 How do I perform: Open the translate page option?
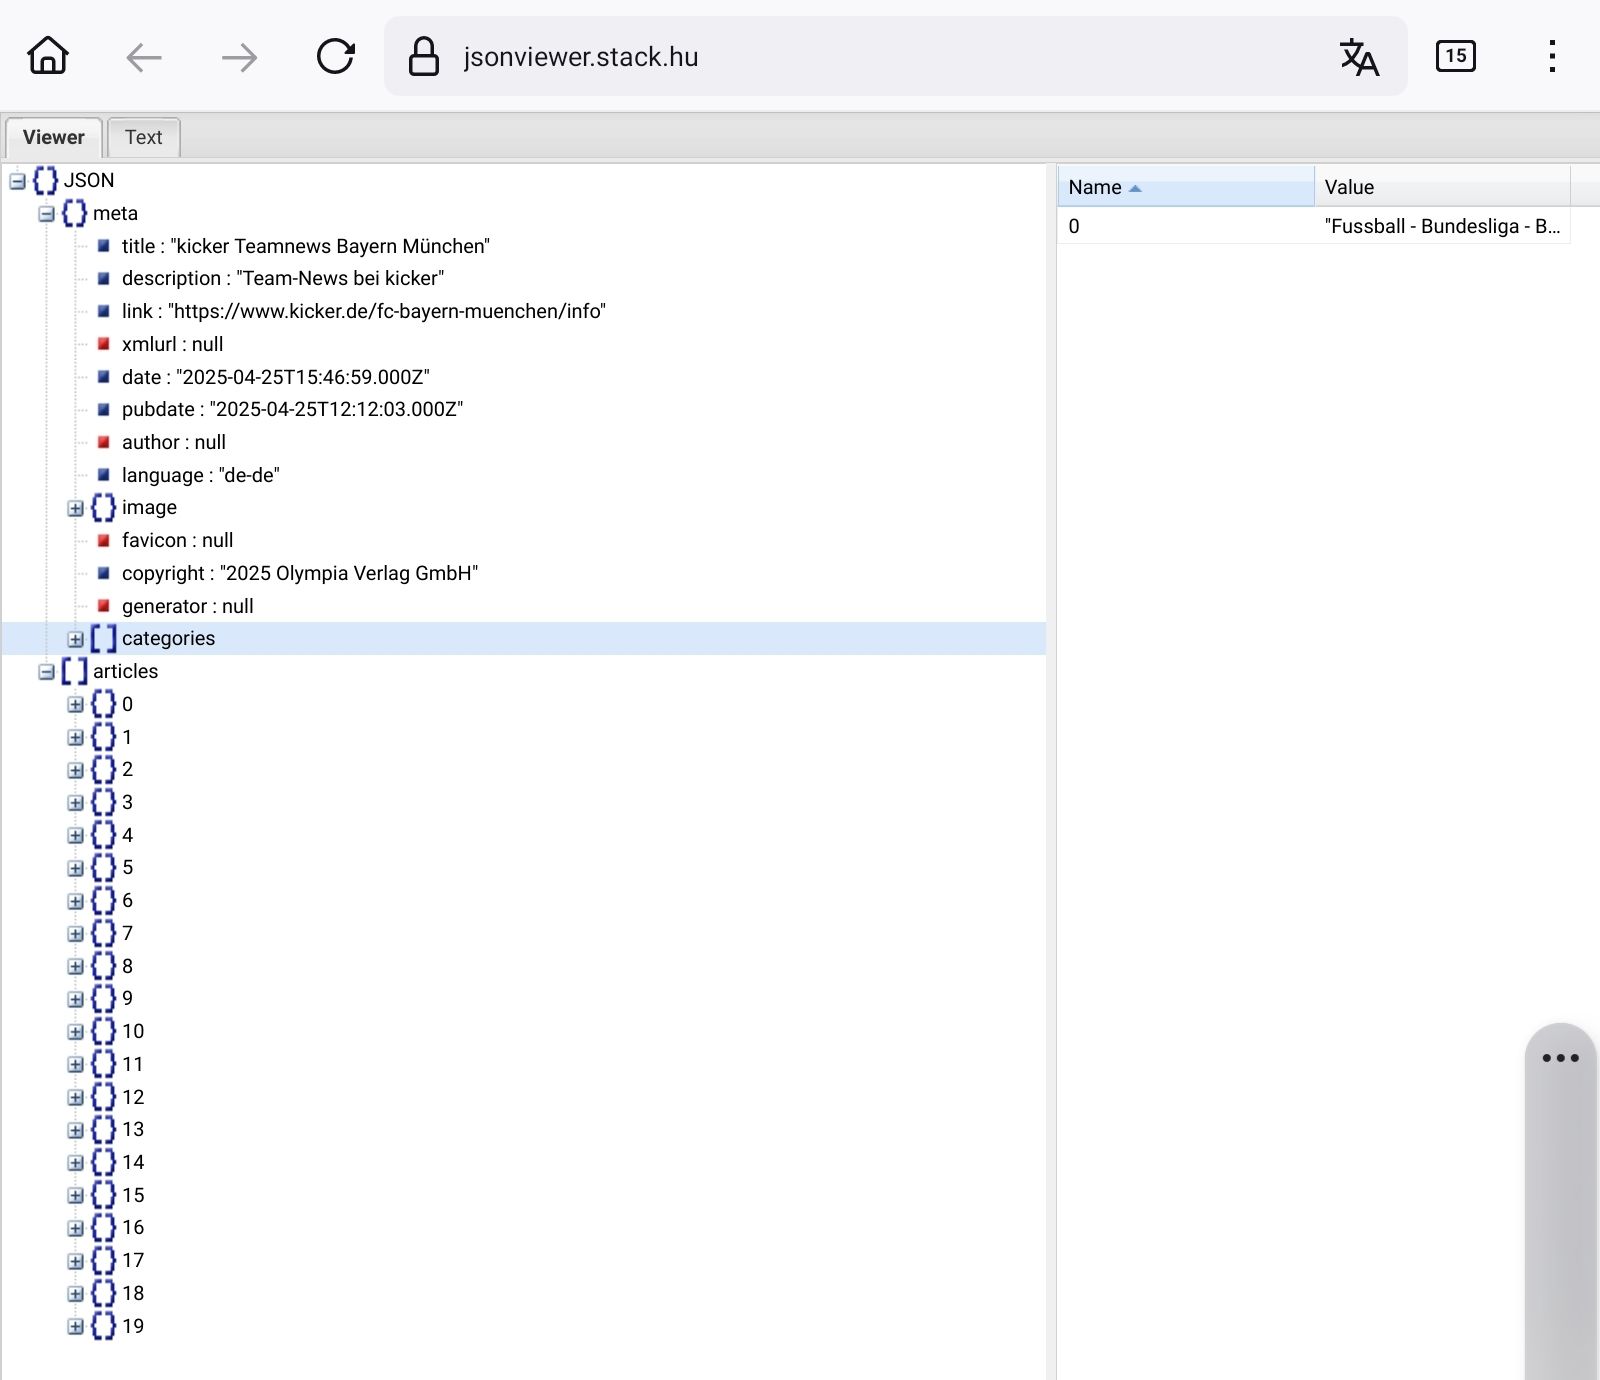pos(1358,57)
